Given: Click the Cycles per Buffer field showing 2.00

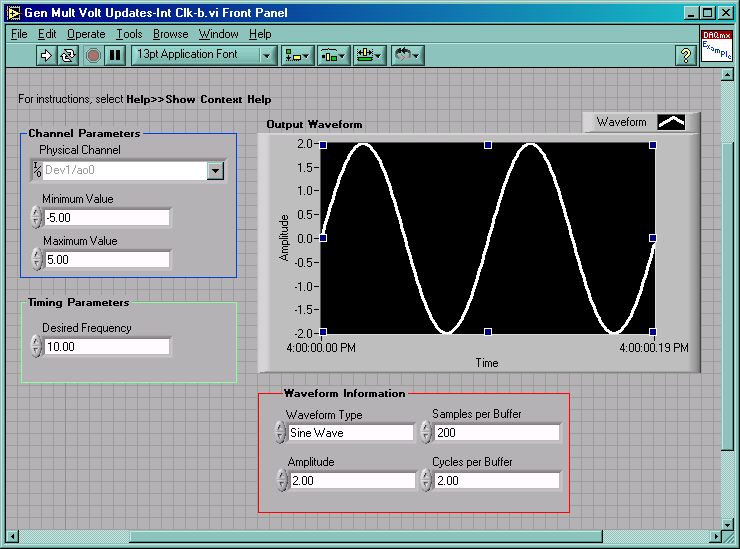Looking at the screenshot, I should click(x=496, y=481).
